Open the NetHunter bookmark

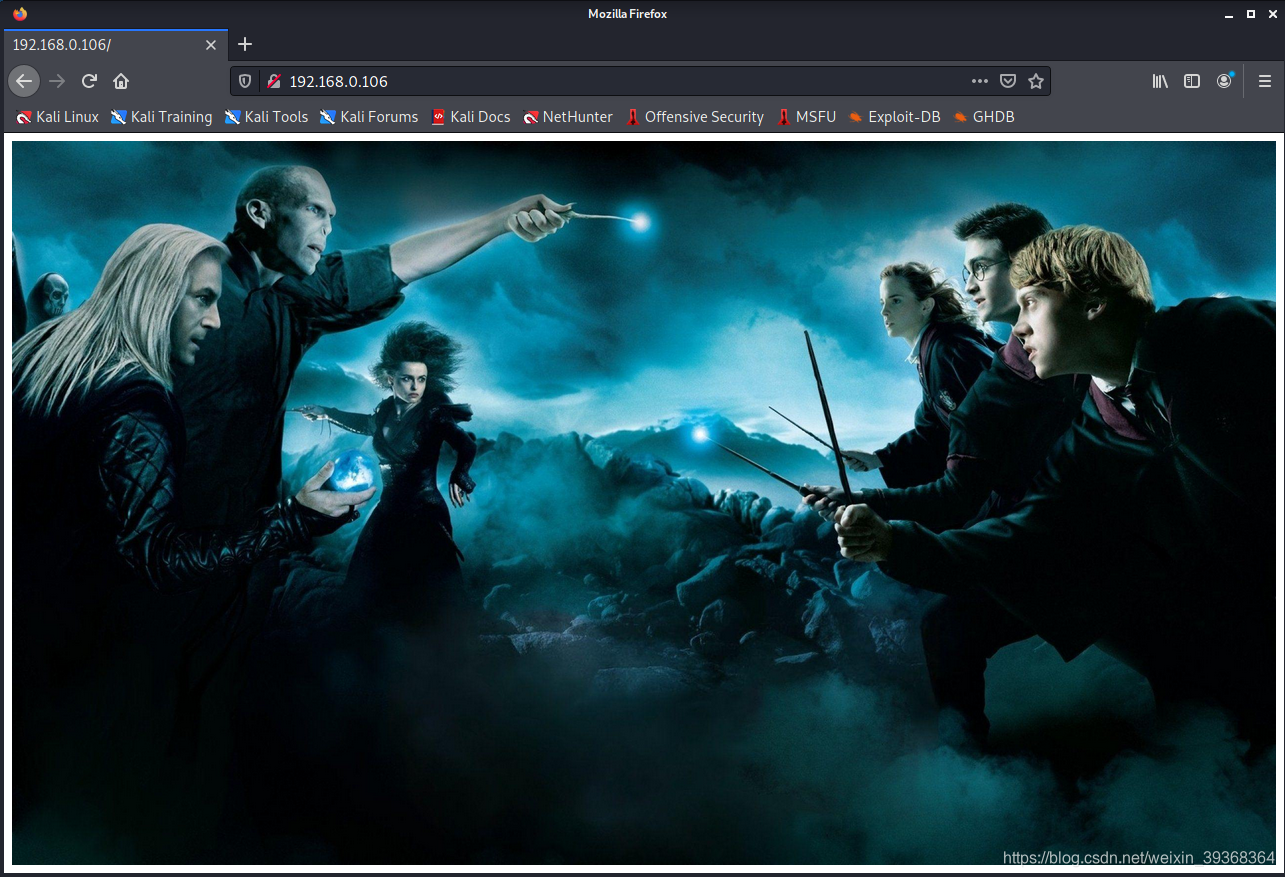click(x=567, y=117)
